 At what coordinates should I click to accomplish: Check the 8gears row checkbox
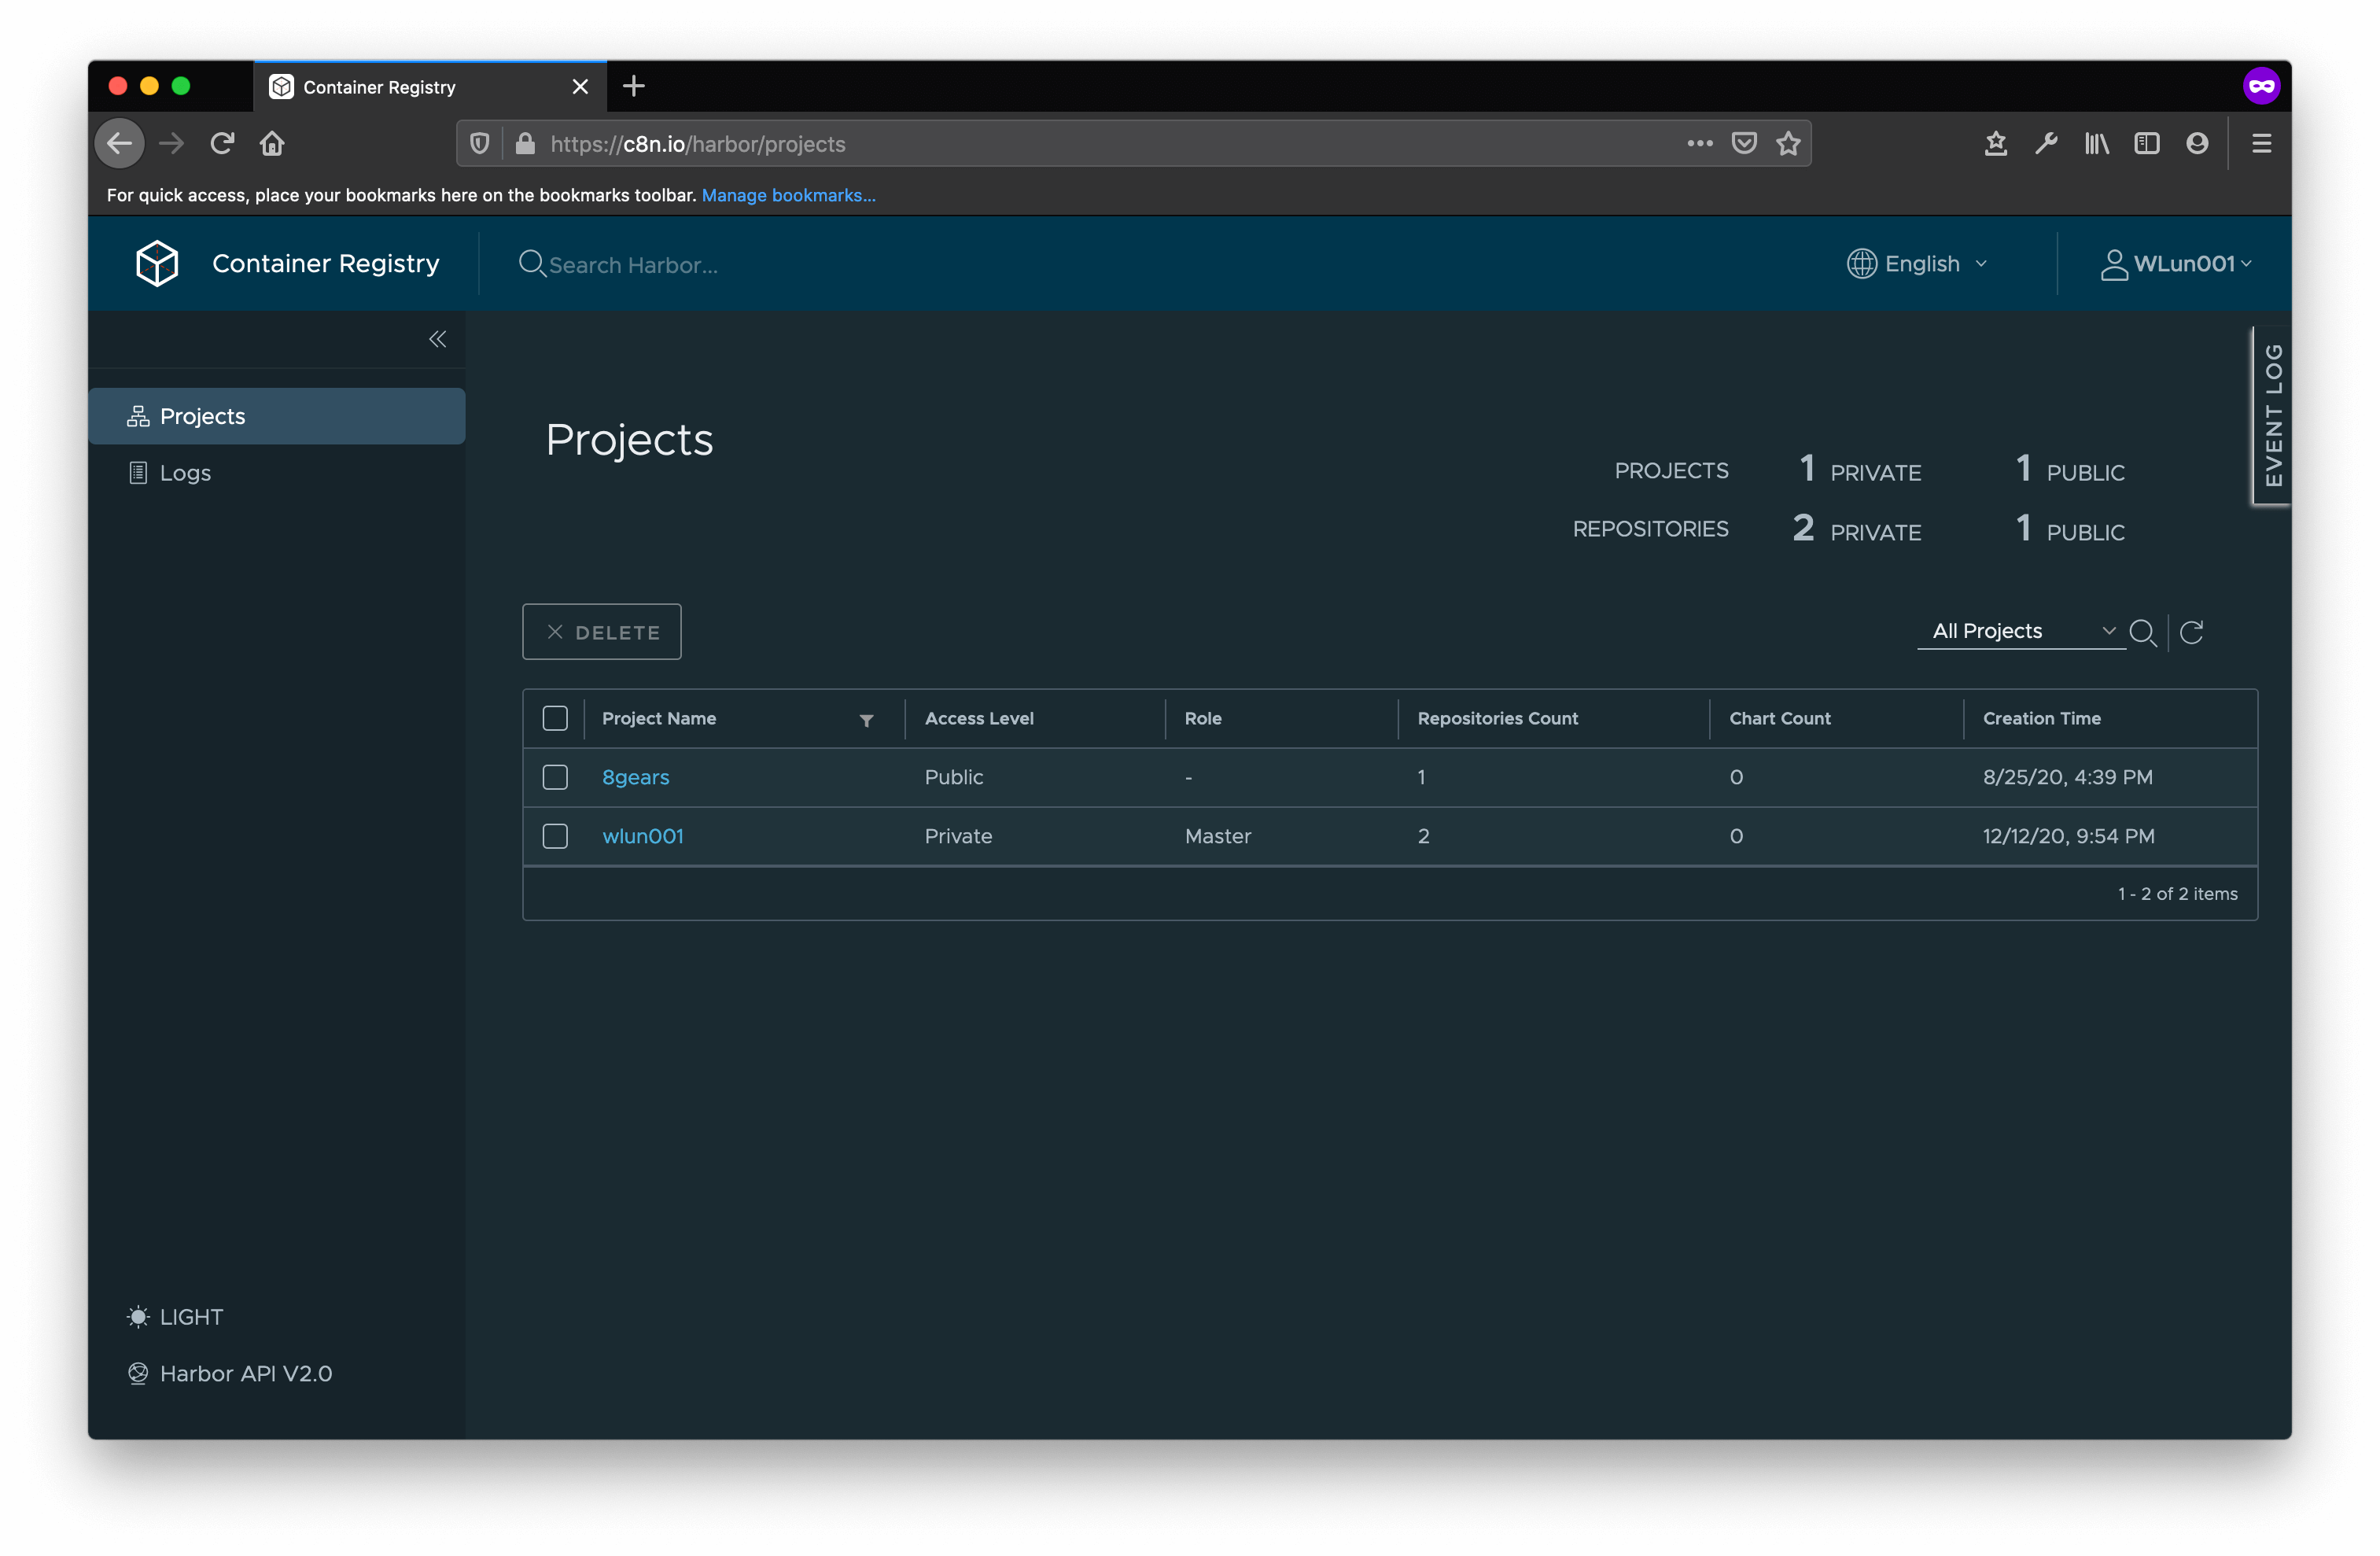[555, 777]
